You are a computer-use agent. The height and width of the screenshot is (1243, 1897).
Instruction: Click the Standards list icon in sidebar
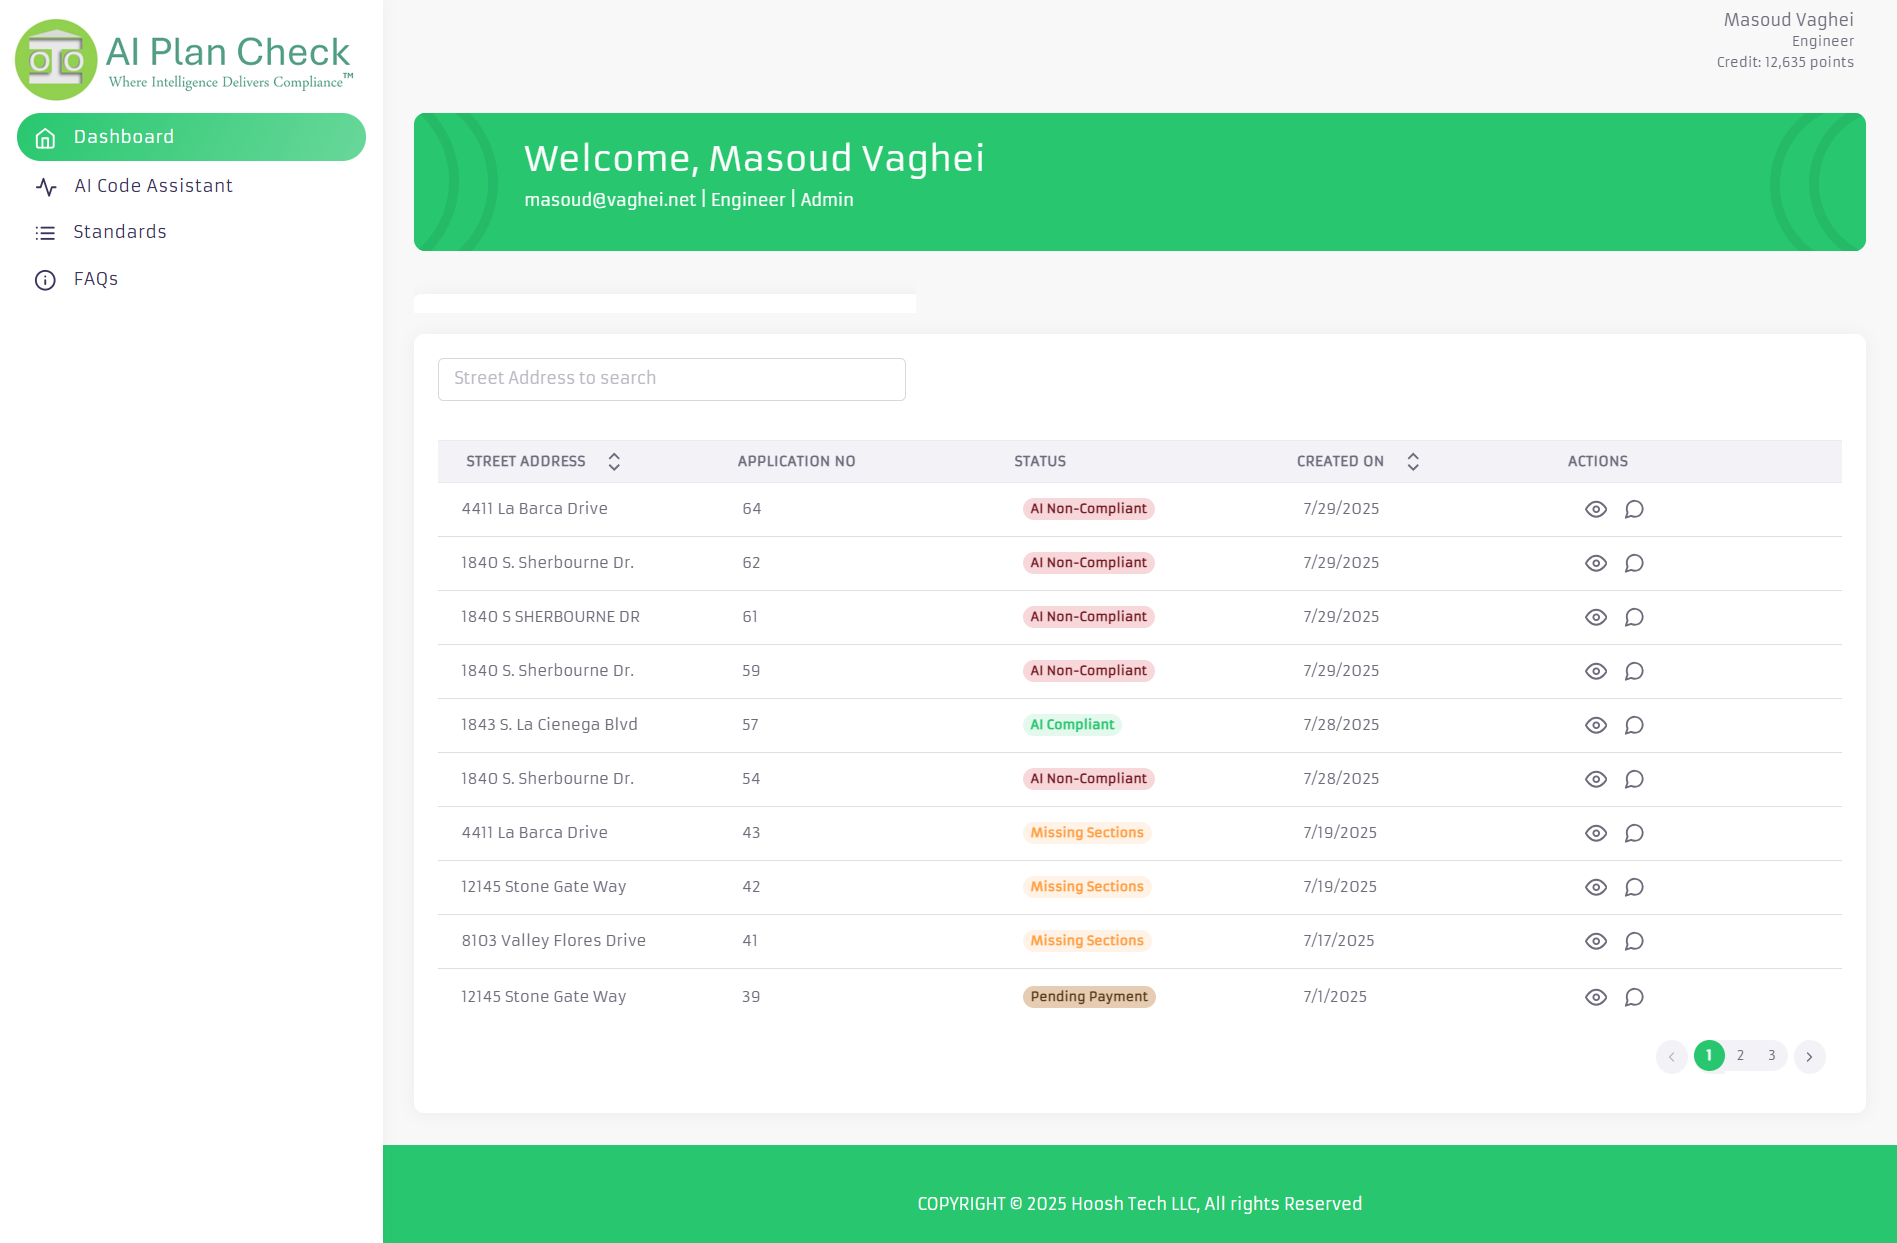click(46, 232)
